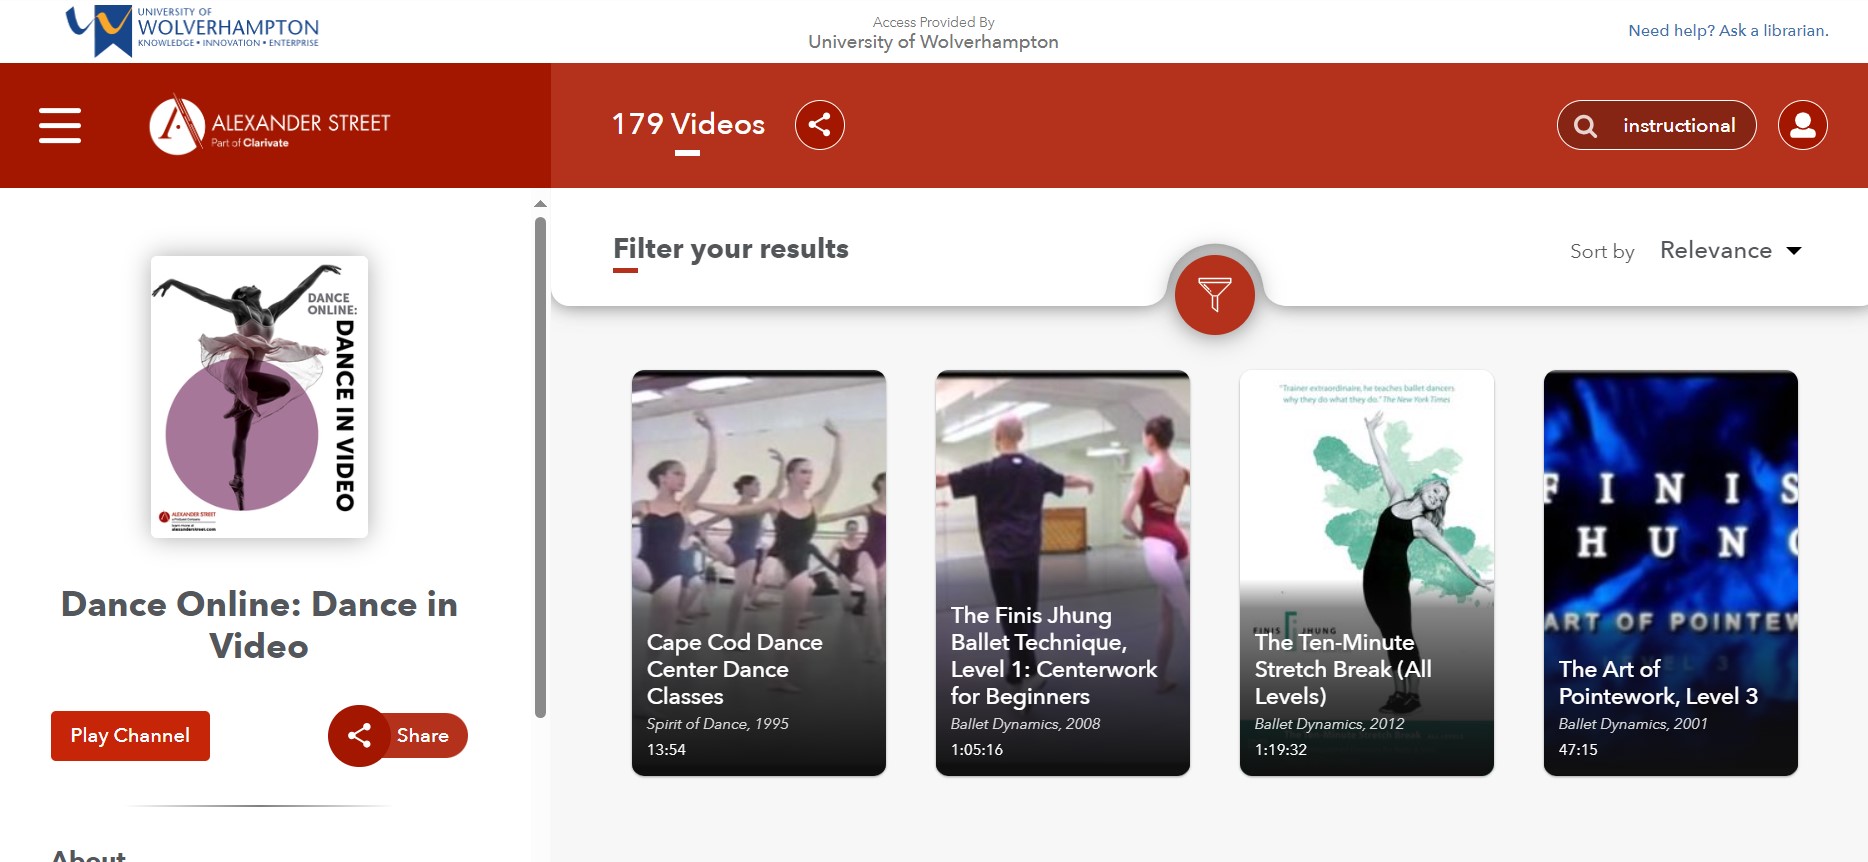
Task: Click the Alexander Street logo
Action: pos(270,125)
